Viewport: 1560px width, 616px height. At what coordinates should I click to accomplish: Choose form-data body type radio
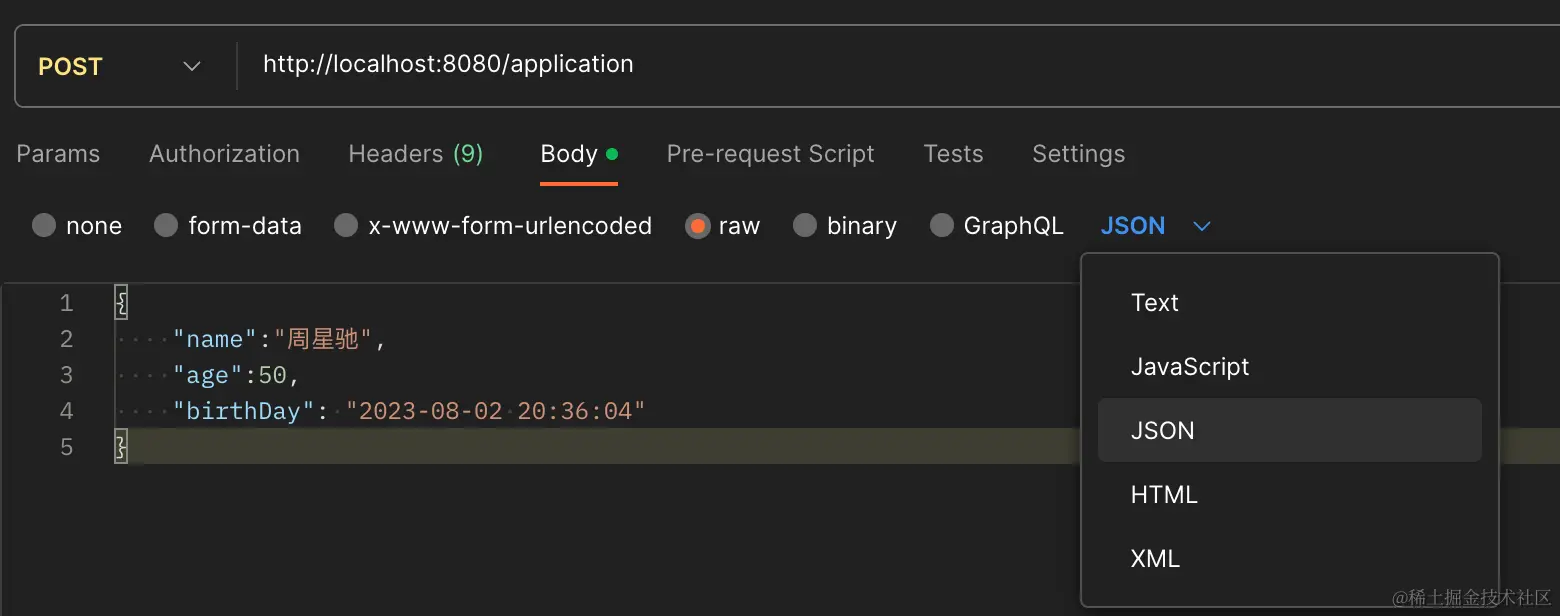166,226
